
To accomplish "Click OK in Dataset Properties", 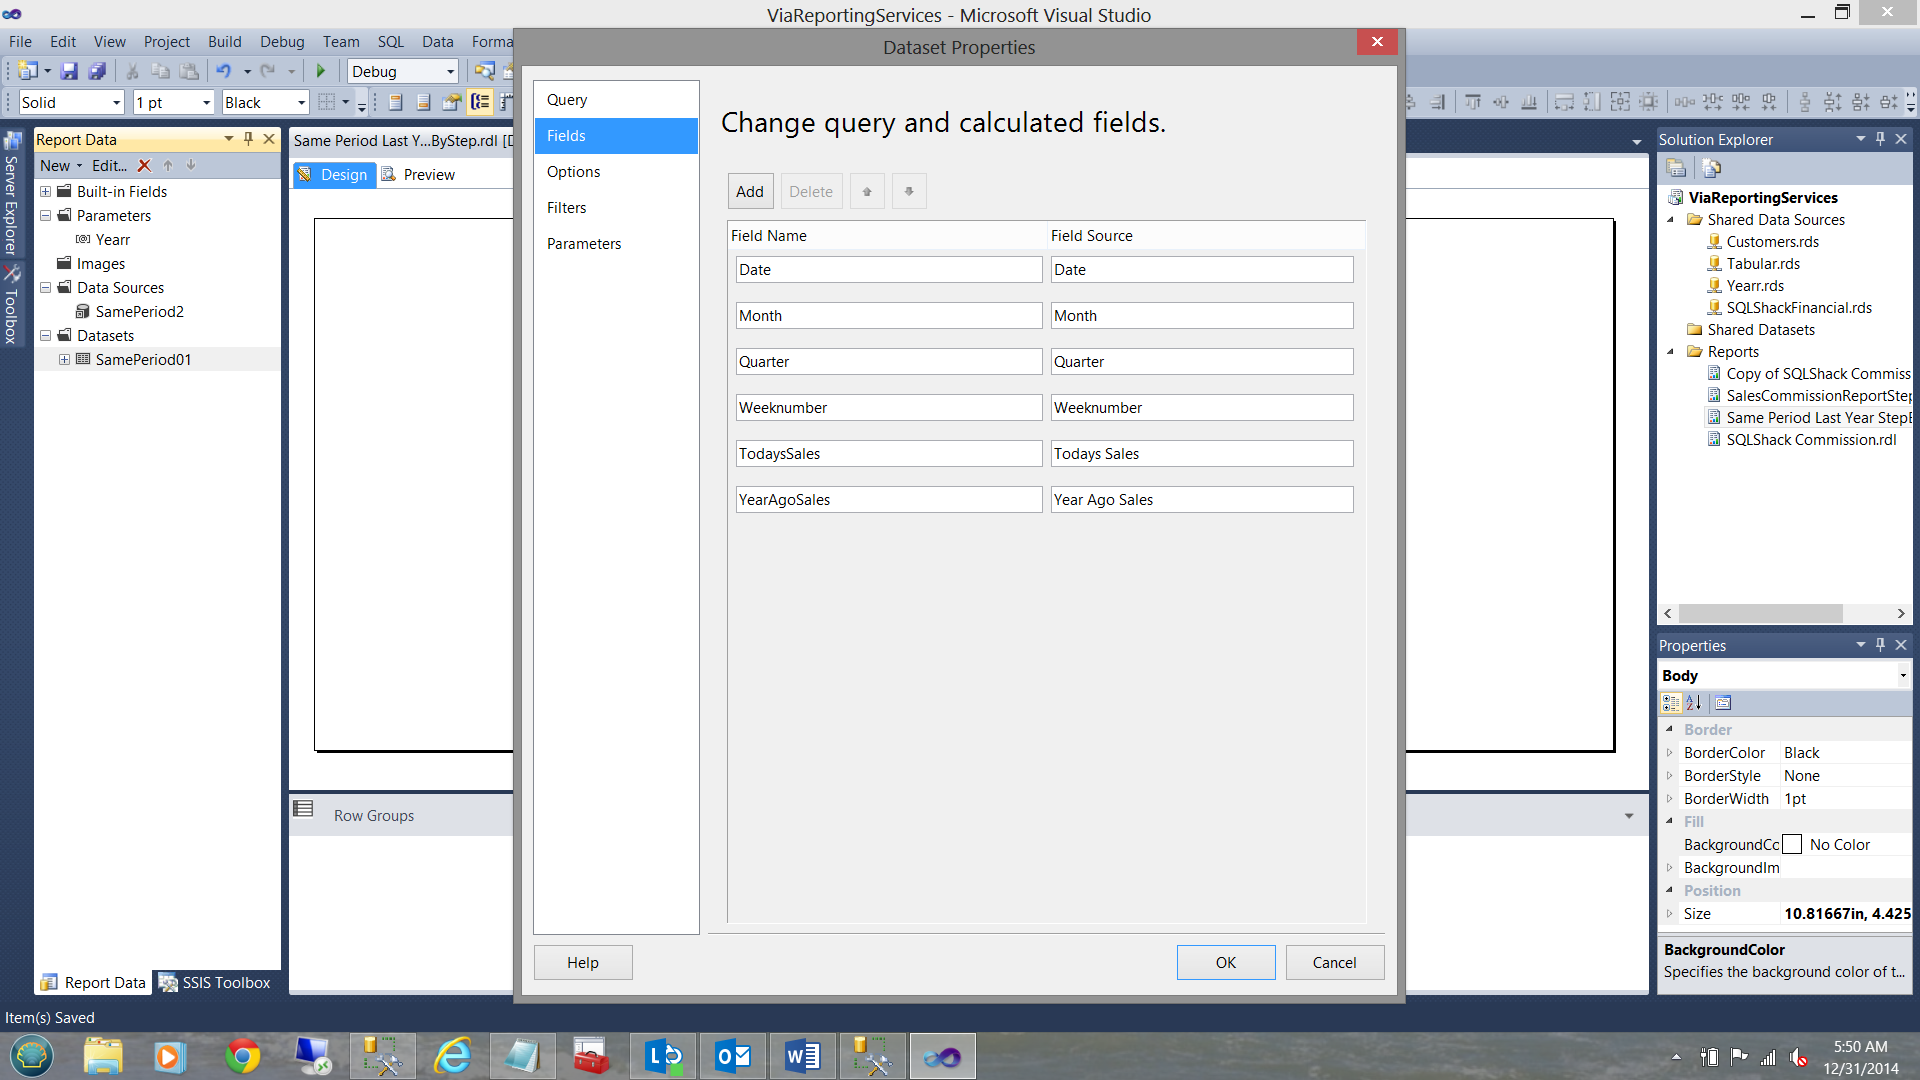I will [x=1225, y=962].
